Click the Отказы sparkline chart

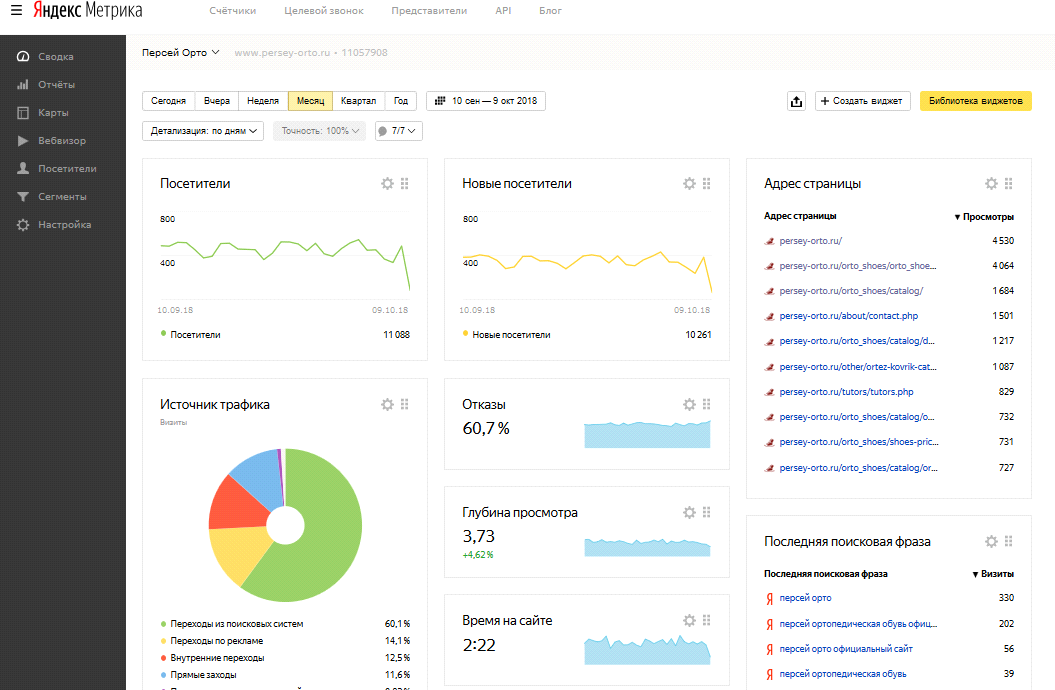point(647,434)
